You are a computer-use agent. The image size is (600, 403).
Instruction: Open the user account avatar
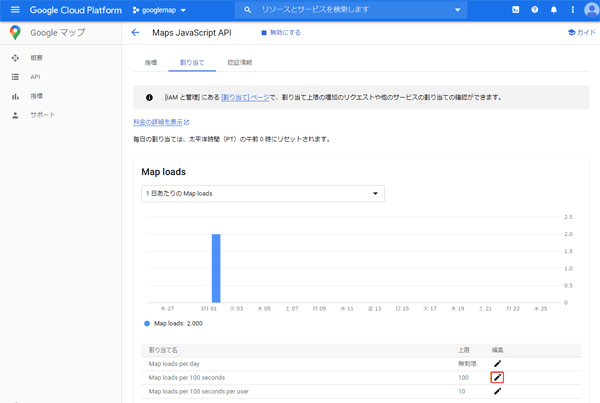[592, 10]
